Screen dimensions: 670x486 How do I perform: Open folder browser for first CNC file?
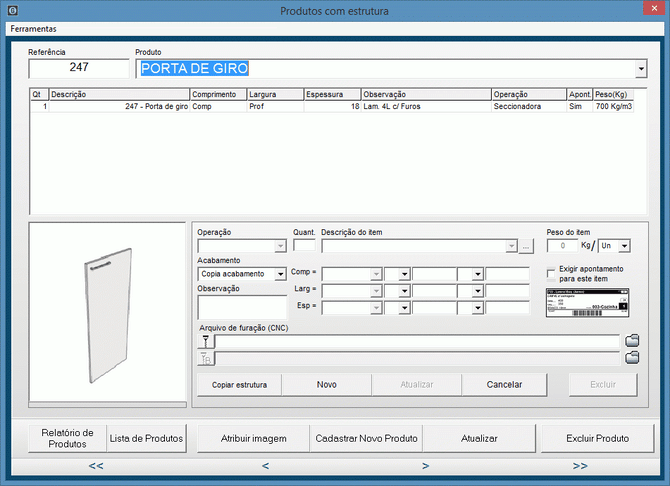631,341
